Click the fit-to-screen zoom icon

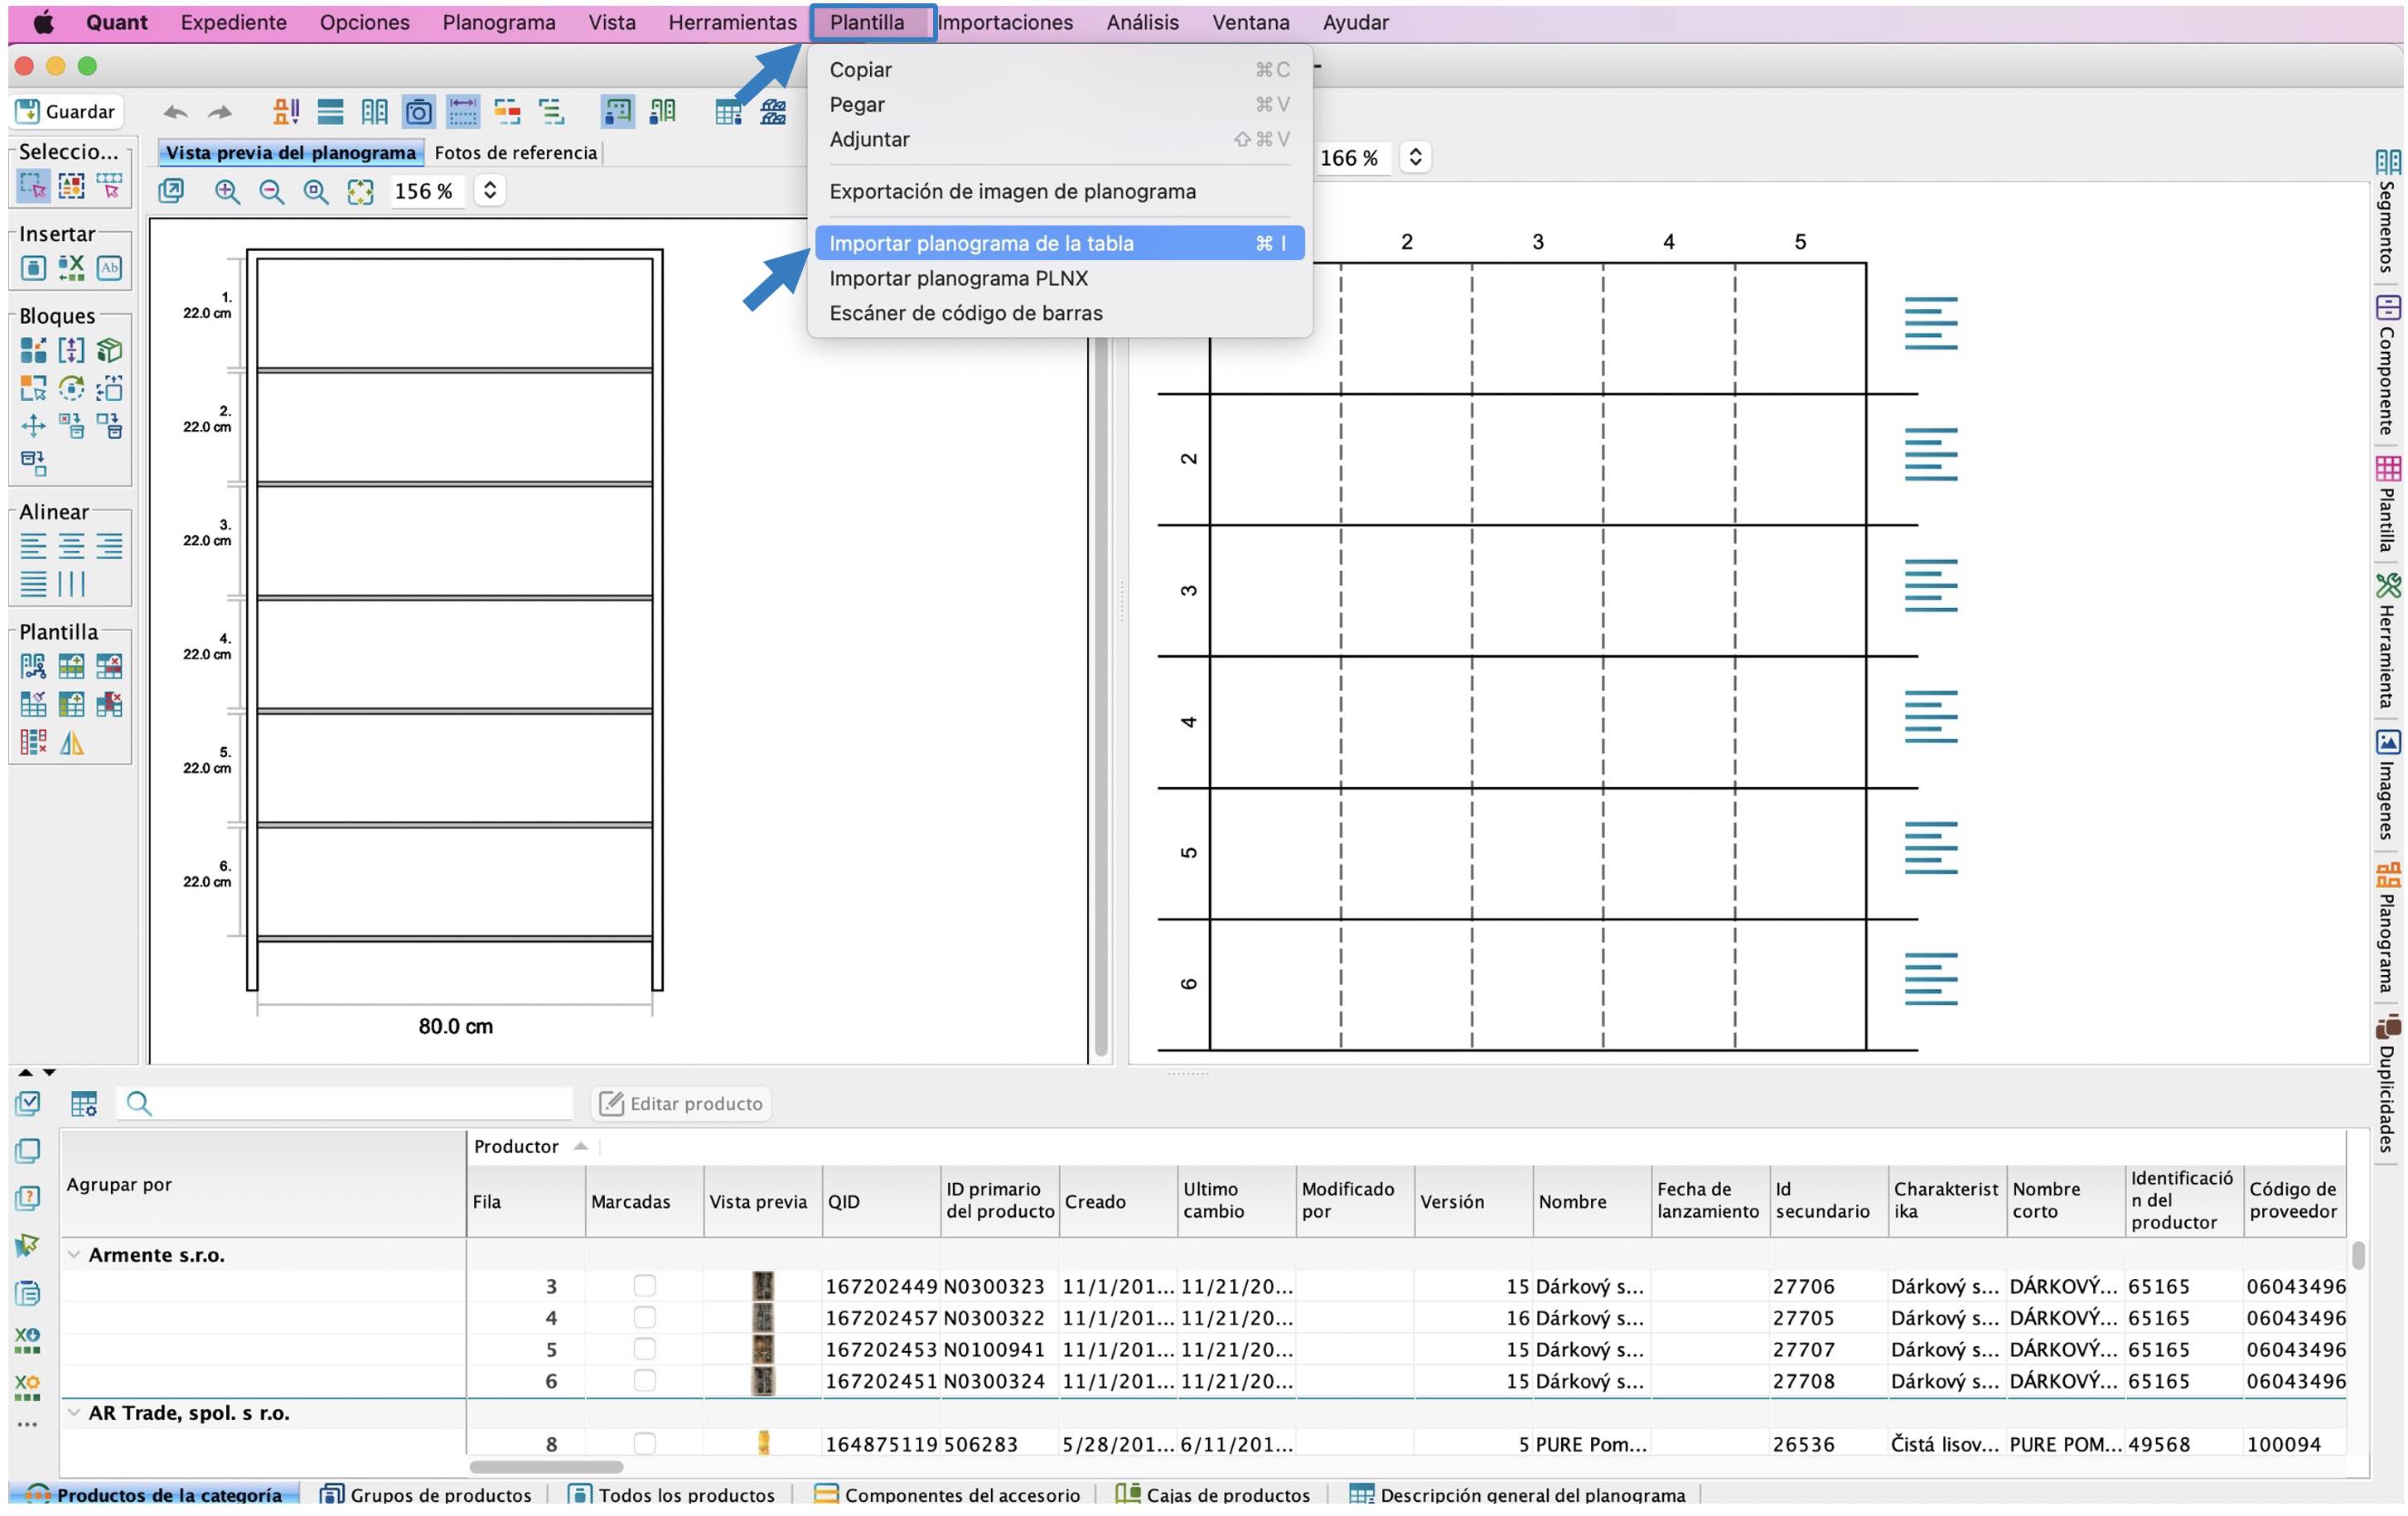tap(360, 191)
